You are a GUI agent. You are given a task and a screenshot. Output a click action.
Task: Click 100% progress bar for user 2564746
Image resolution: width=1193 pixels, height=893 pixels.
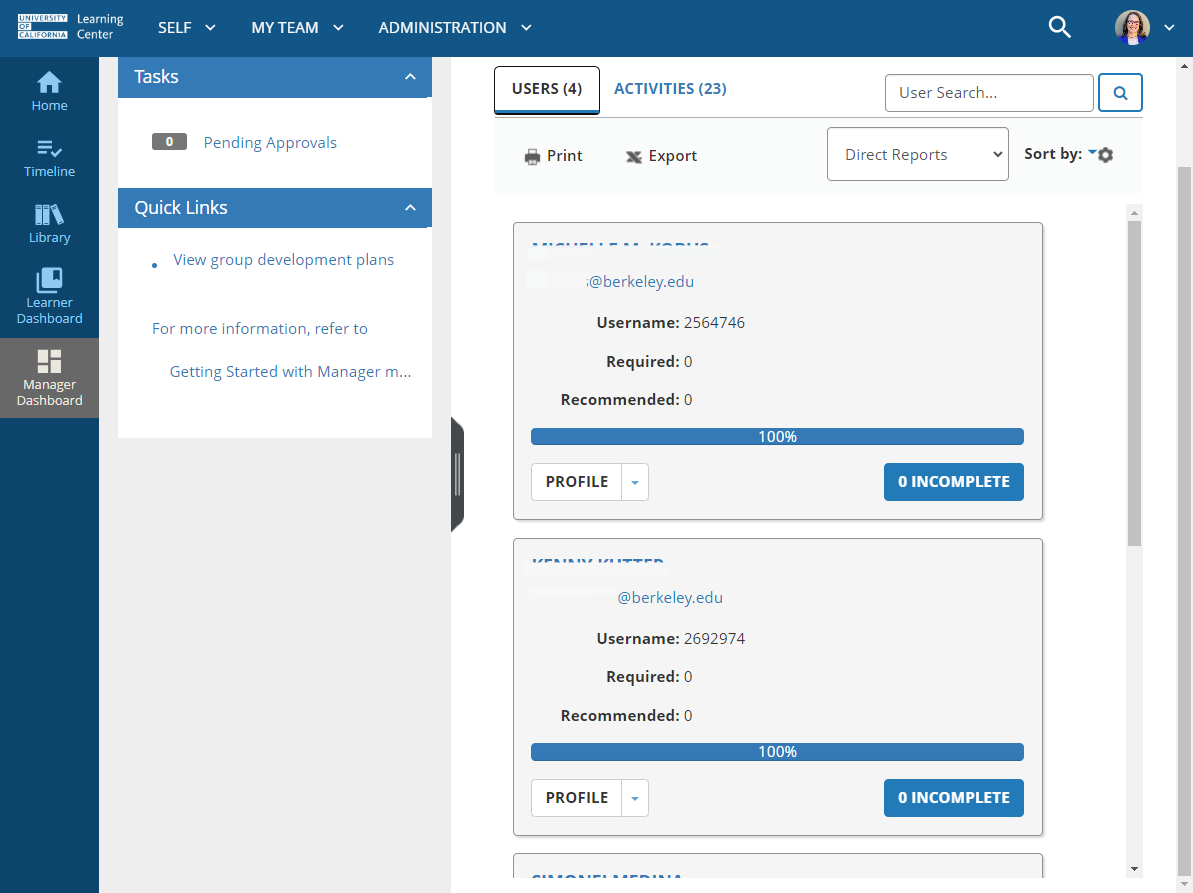click(777, 437)
